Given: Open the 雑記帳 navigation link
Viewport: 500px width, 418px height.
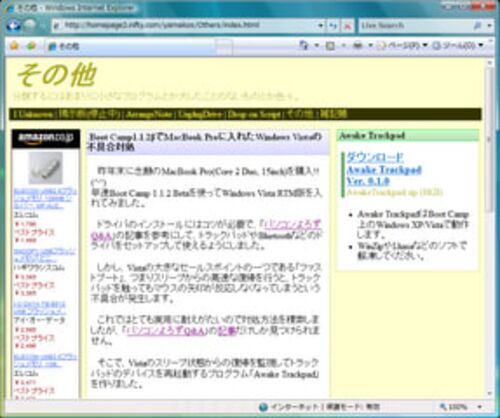Looking at the screenshot, I should pyautogui.click(x=333, y=114).
